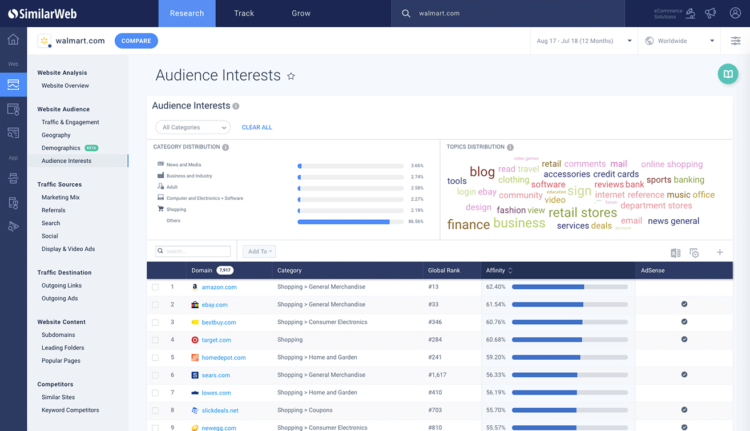Open the slickdeals.net domain link
Viewport: 750px width, 431px height.
pos(220,410)
